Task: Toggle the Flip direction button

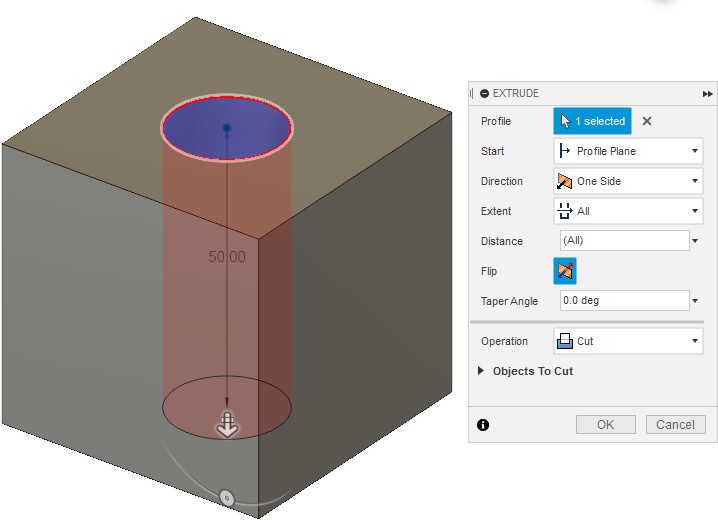Action: (565, 271)
